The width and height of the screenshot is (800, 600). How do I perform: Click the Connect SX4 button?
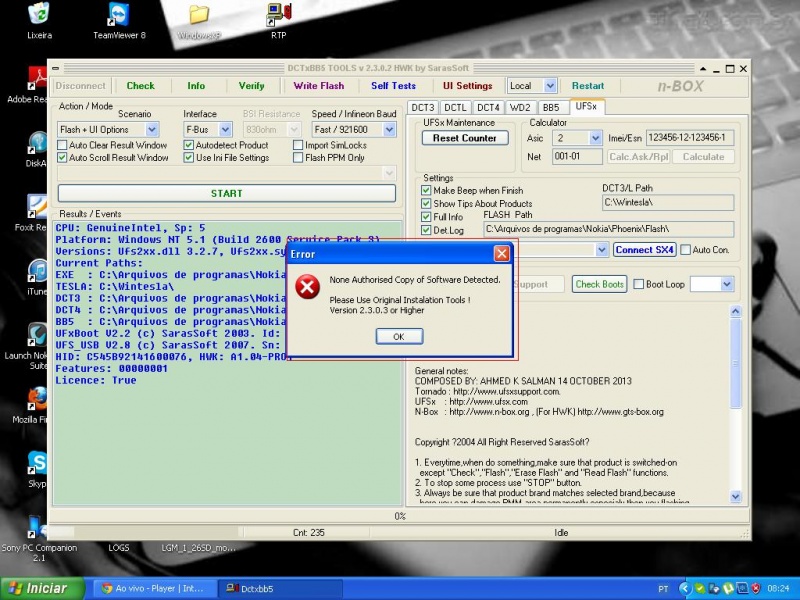click(x=644, y=250)
